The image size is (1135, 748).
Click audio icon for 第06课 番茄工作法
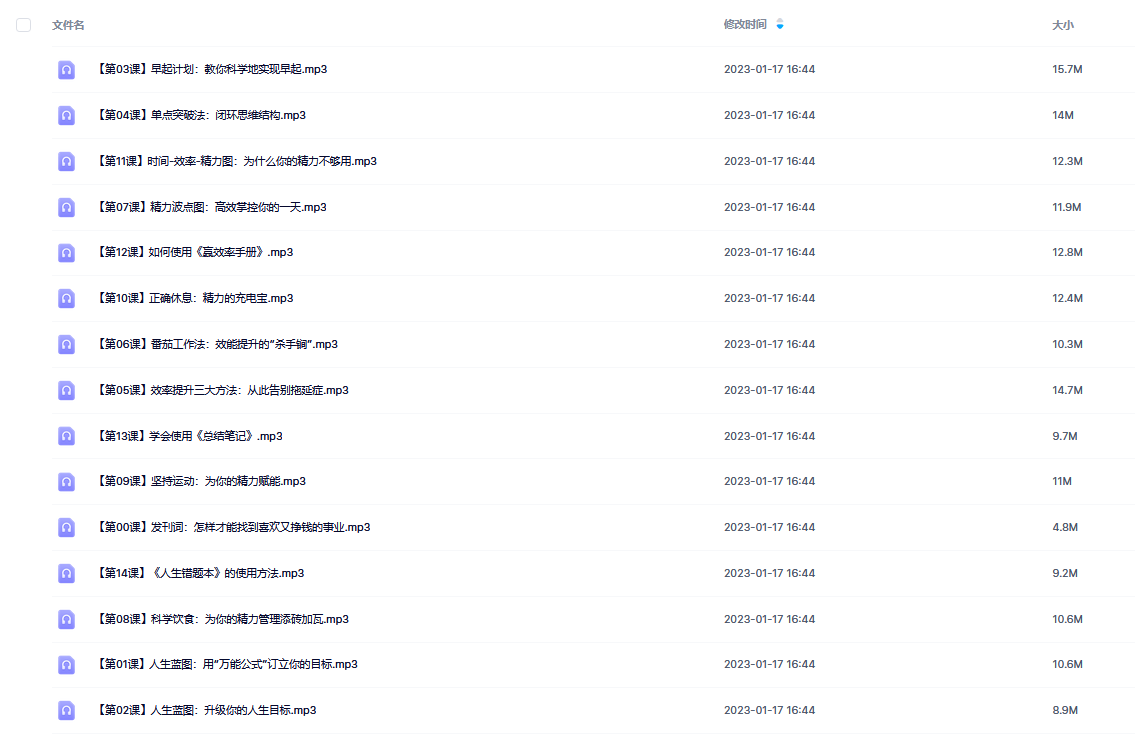[66, 344]
